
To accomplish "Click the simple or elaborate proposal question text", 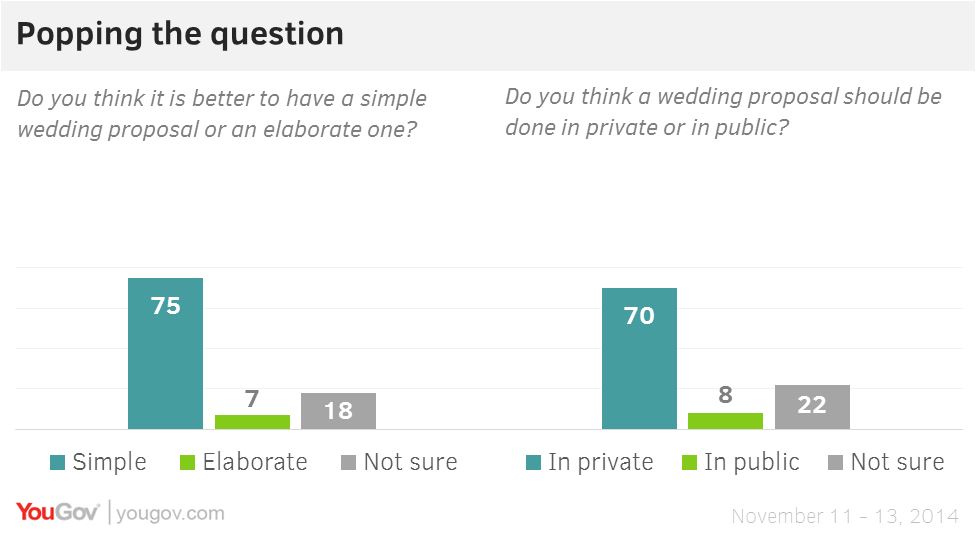I will coord(222,114).
